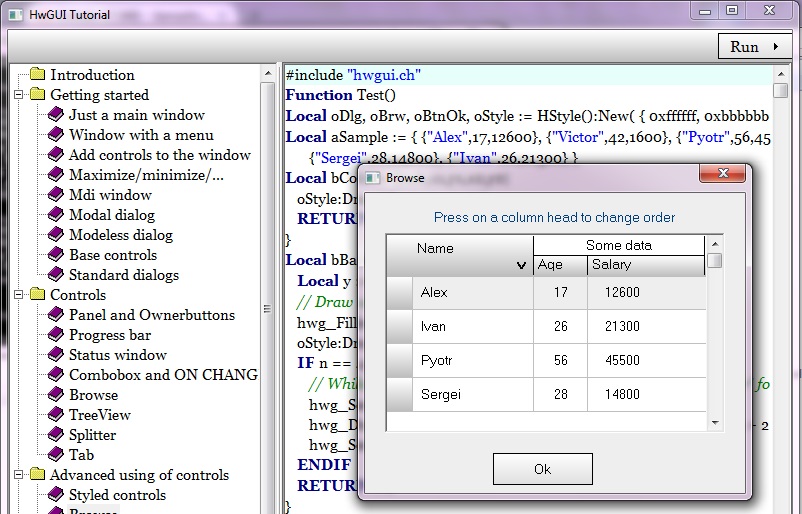Click the book icon beside Mdi window
802x514 pixels.
(55, 195)
